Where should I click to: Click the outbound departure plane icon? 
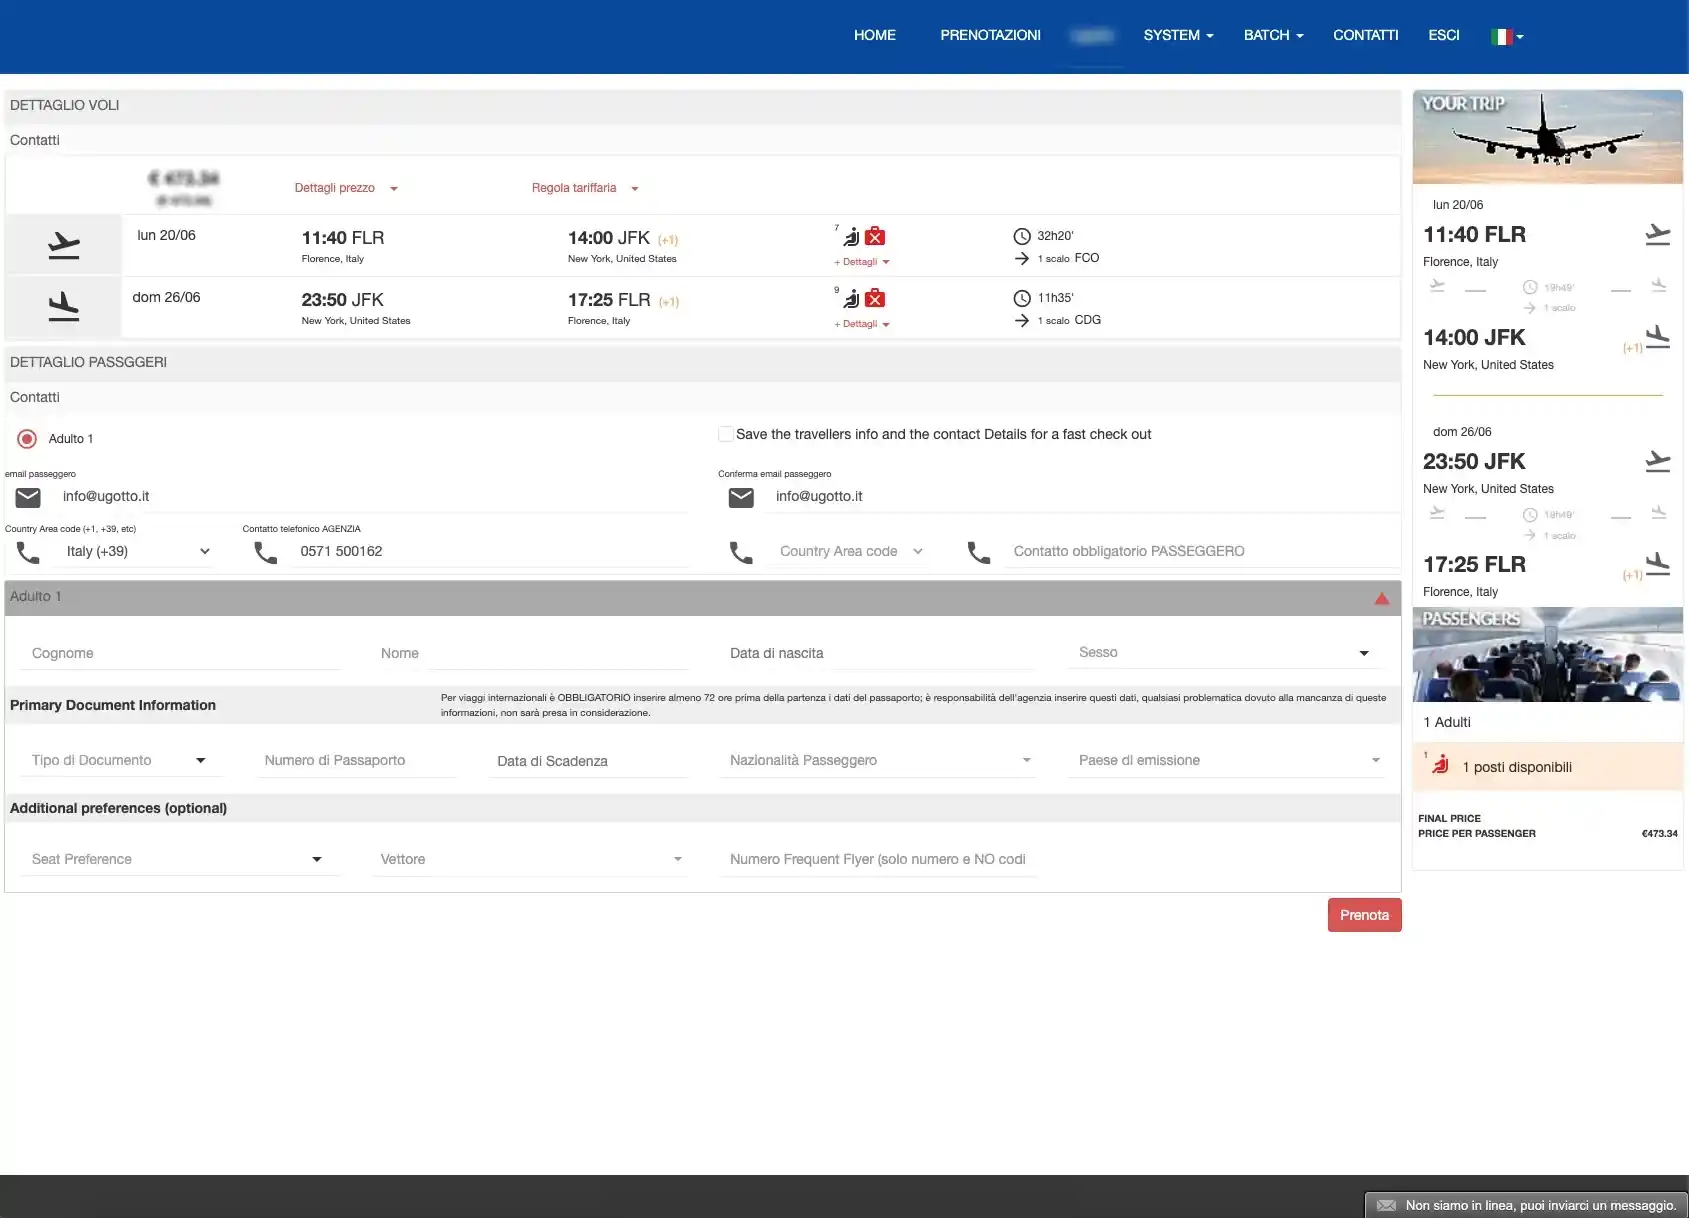pos(63,245)
